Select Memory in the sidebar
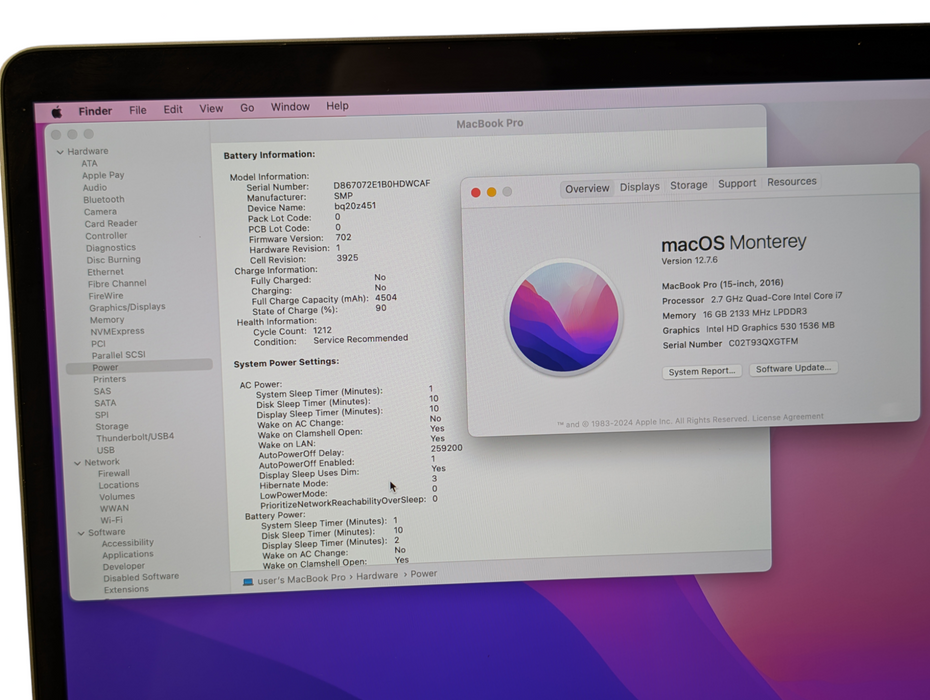 pyautogui.click(x=107, y=320)
